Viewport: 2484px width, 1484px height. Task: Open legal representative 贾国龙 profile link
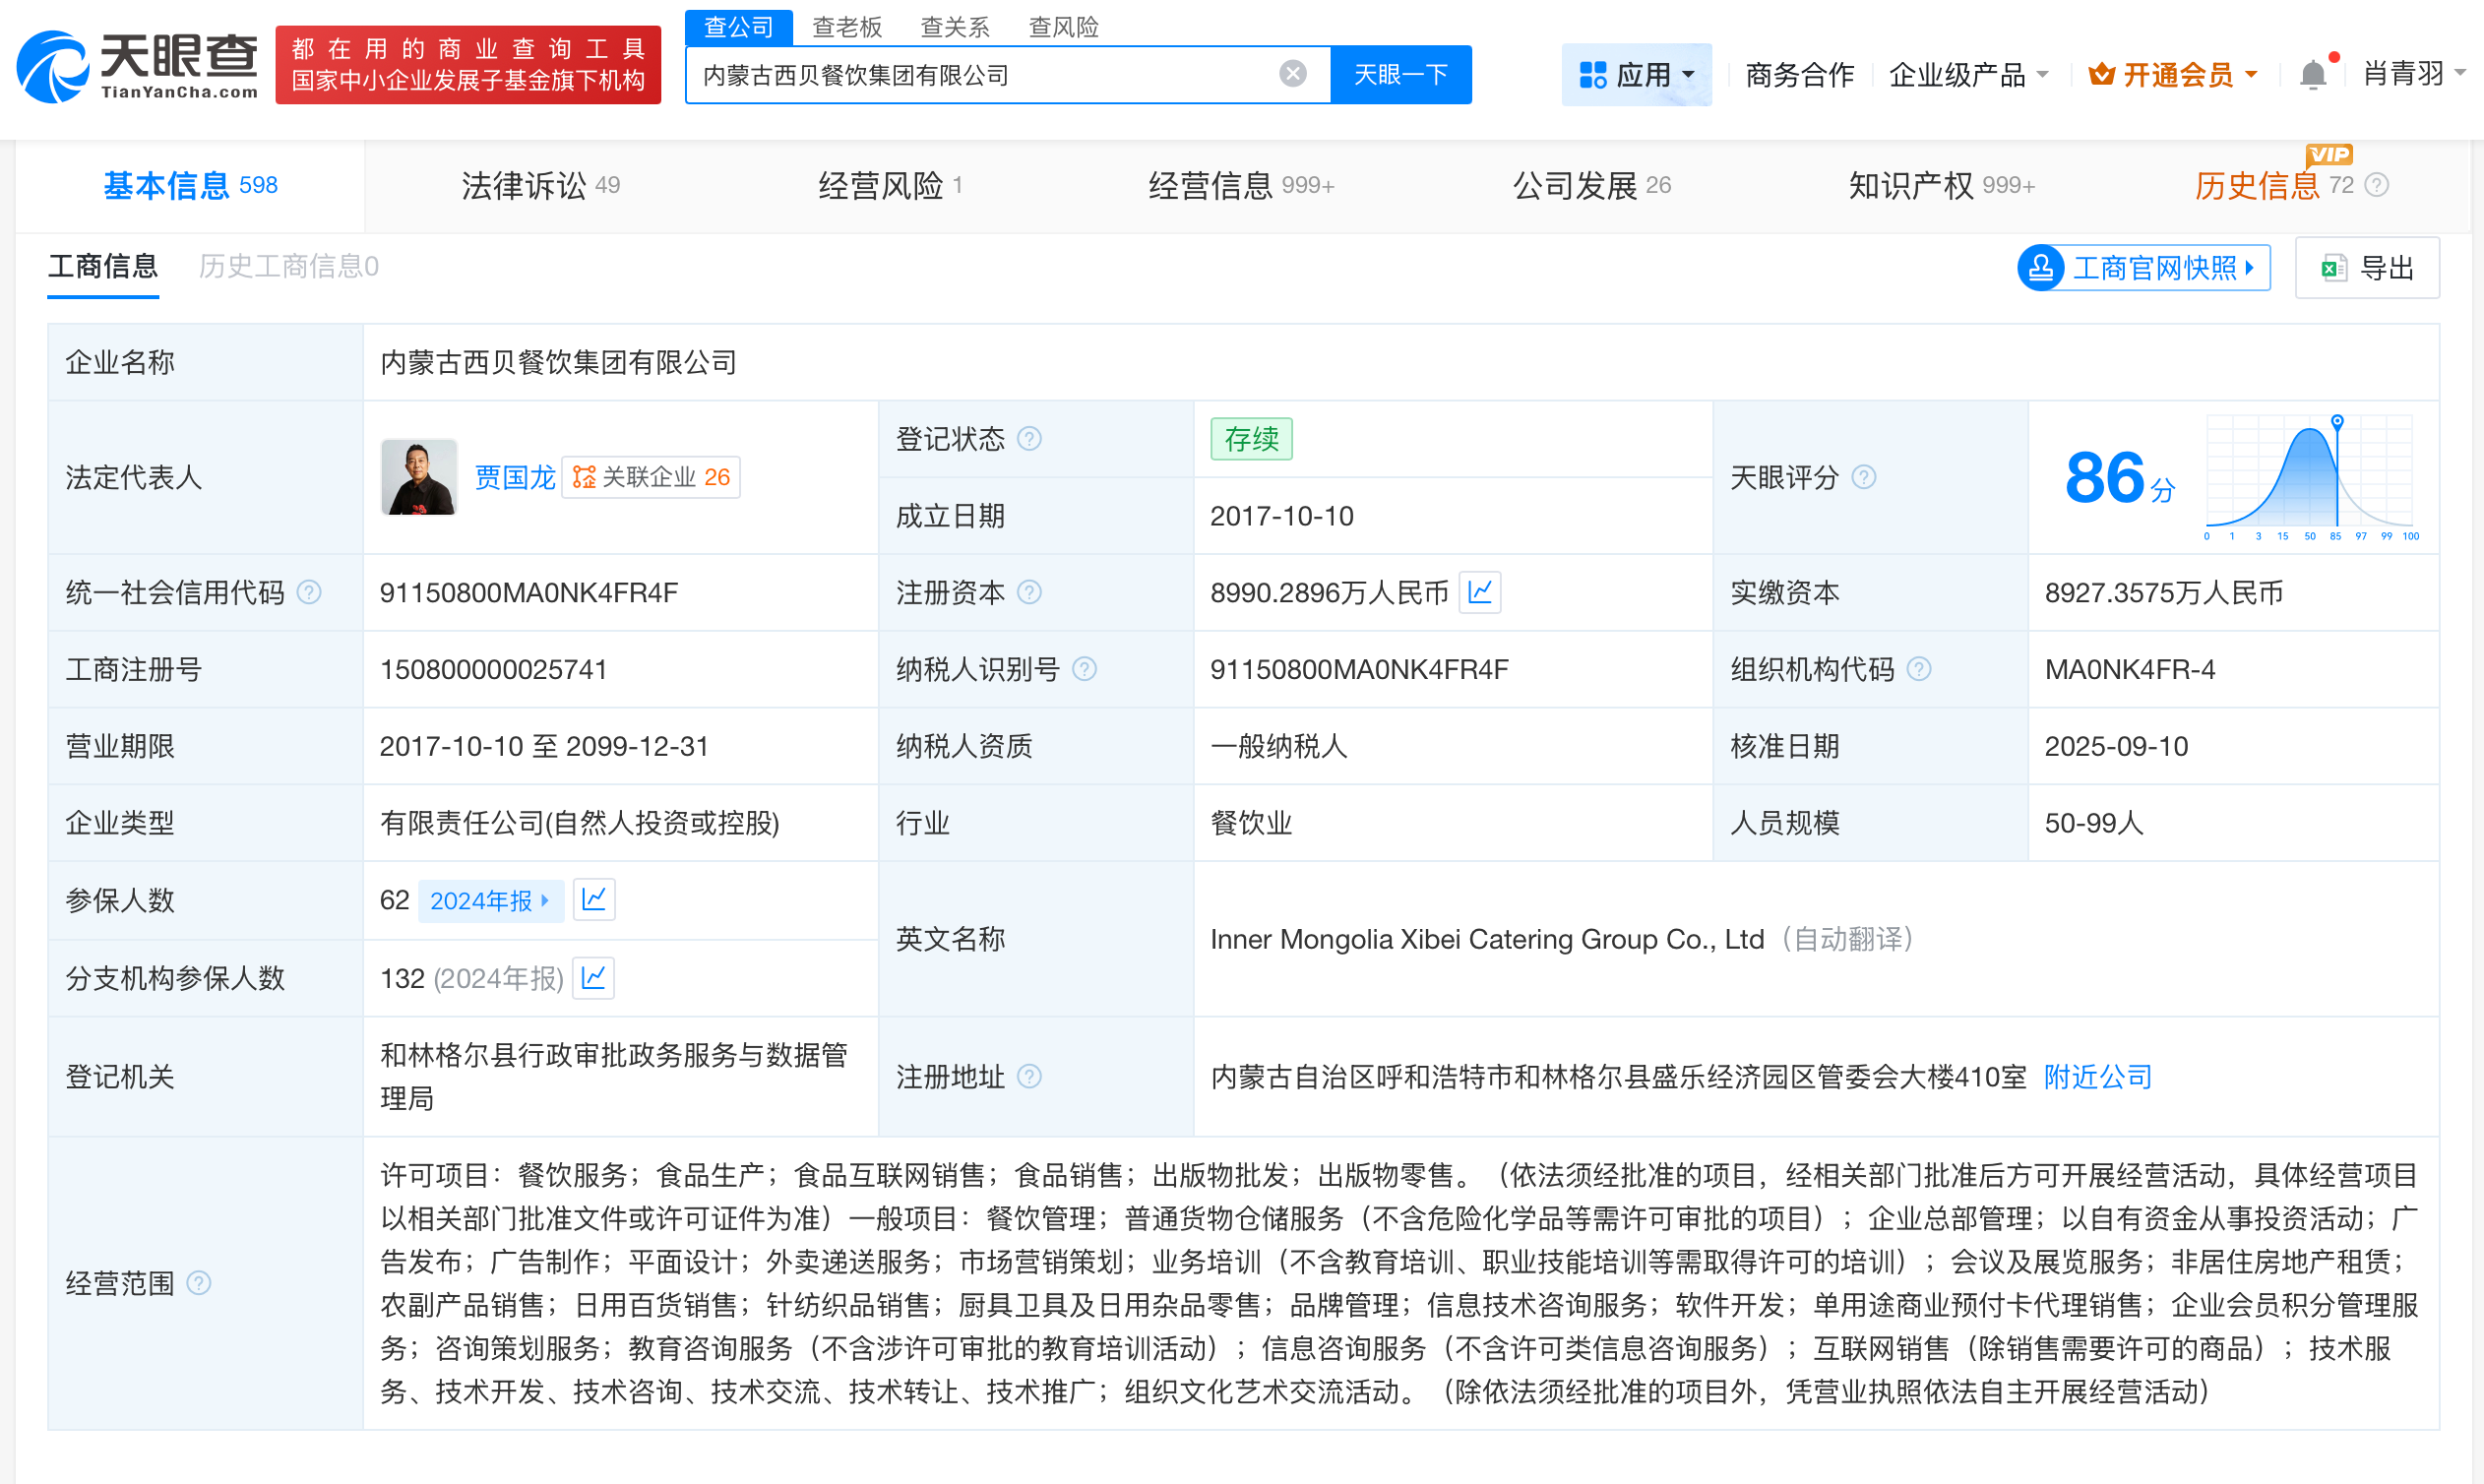click(x=515, y=477)
